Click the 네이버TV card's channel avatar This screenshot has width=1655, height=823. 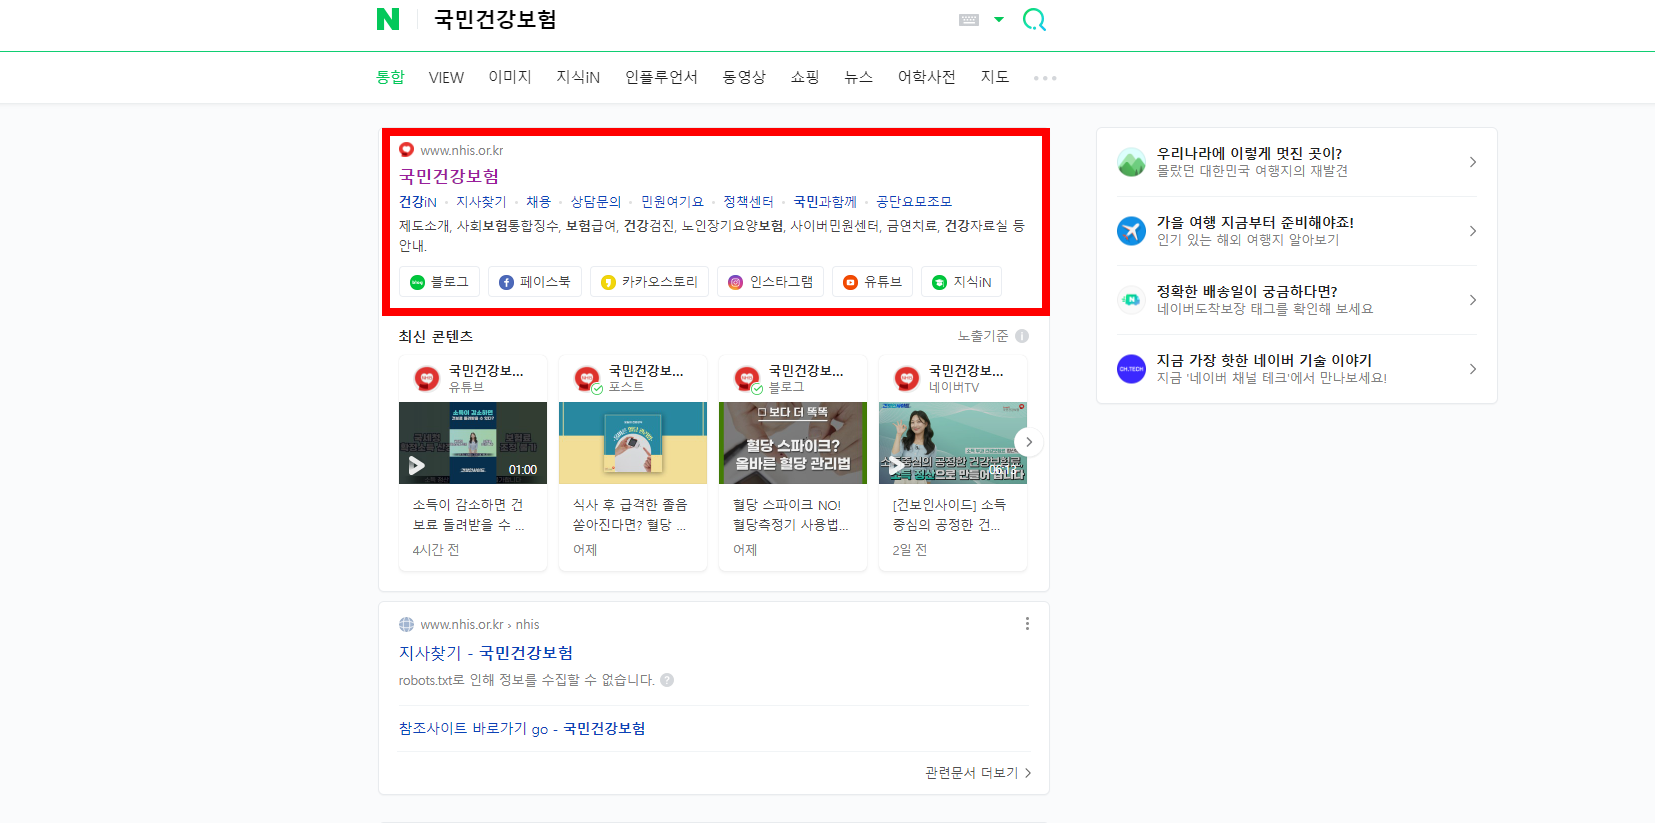coord(907,379)
